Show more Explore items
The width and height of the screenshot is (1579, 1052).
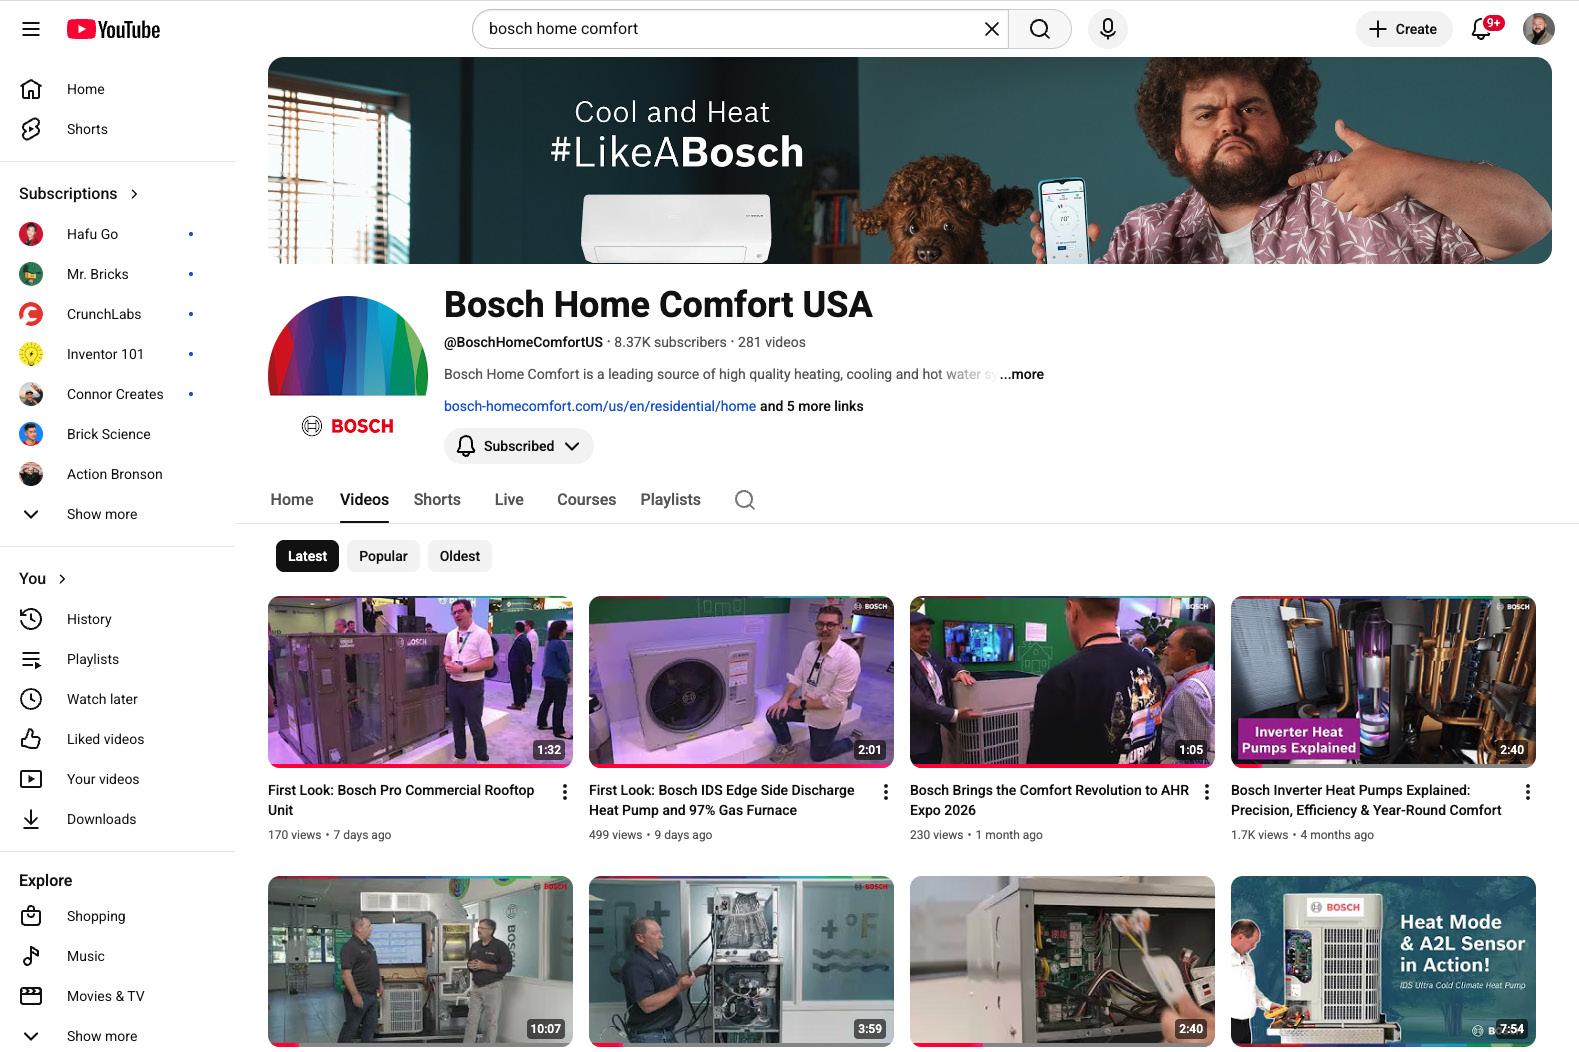(x=118, y=1036)
